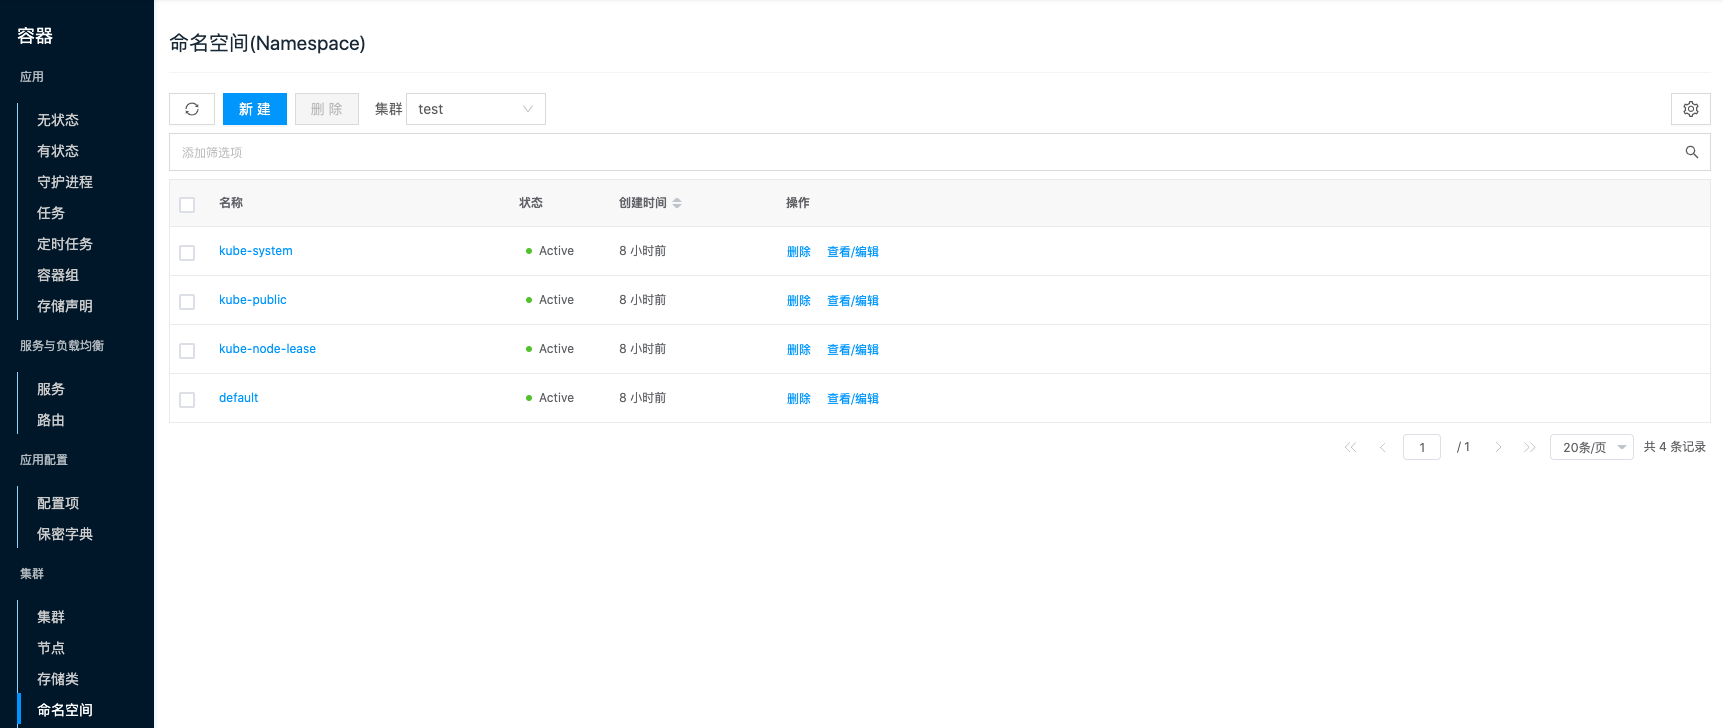The height and width of the screenshot is (728, 1723).
Task: Click 查看/编辑 for kube-node-lease
Action: [852, 350]
